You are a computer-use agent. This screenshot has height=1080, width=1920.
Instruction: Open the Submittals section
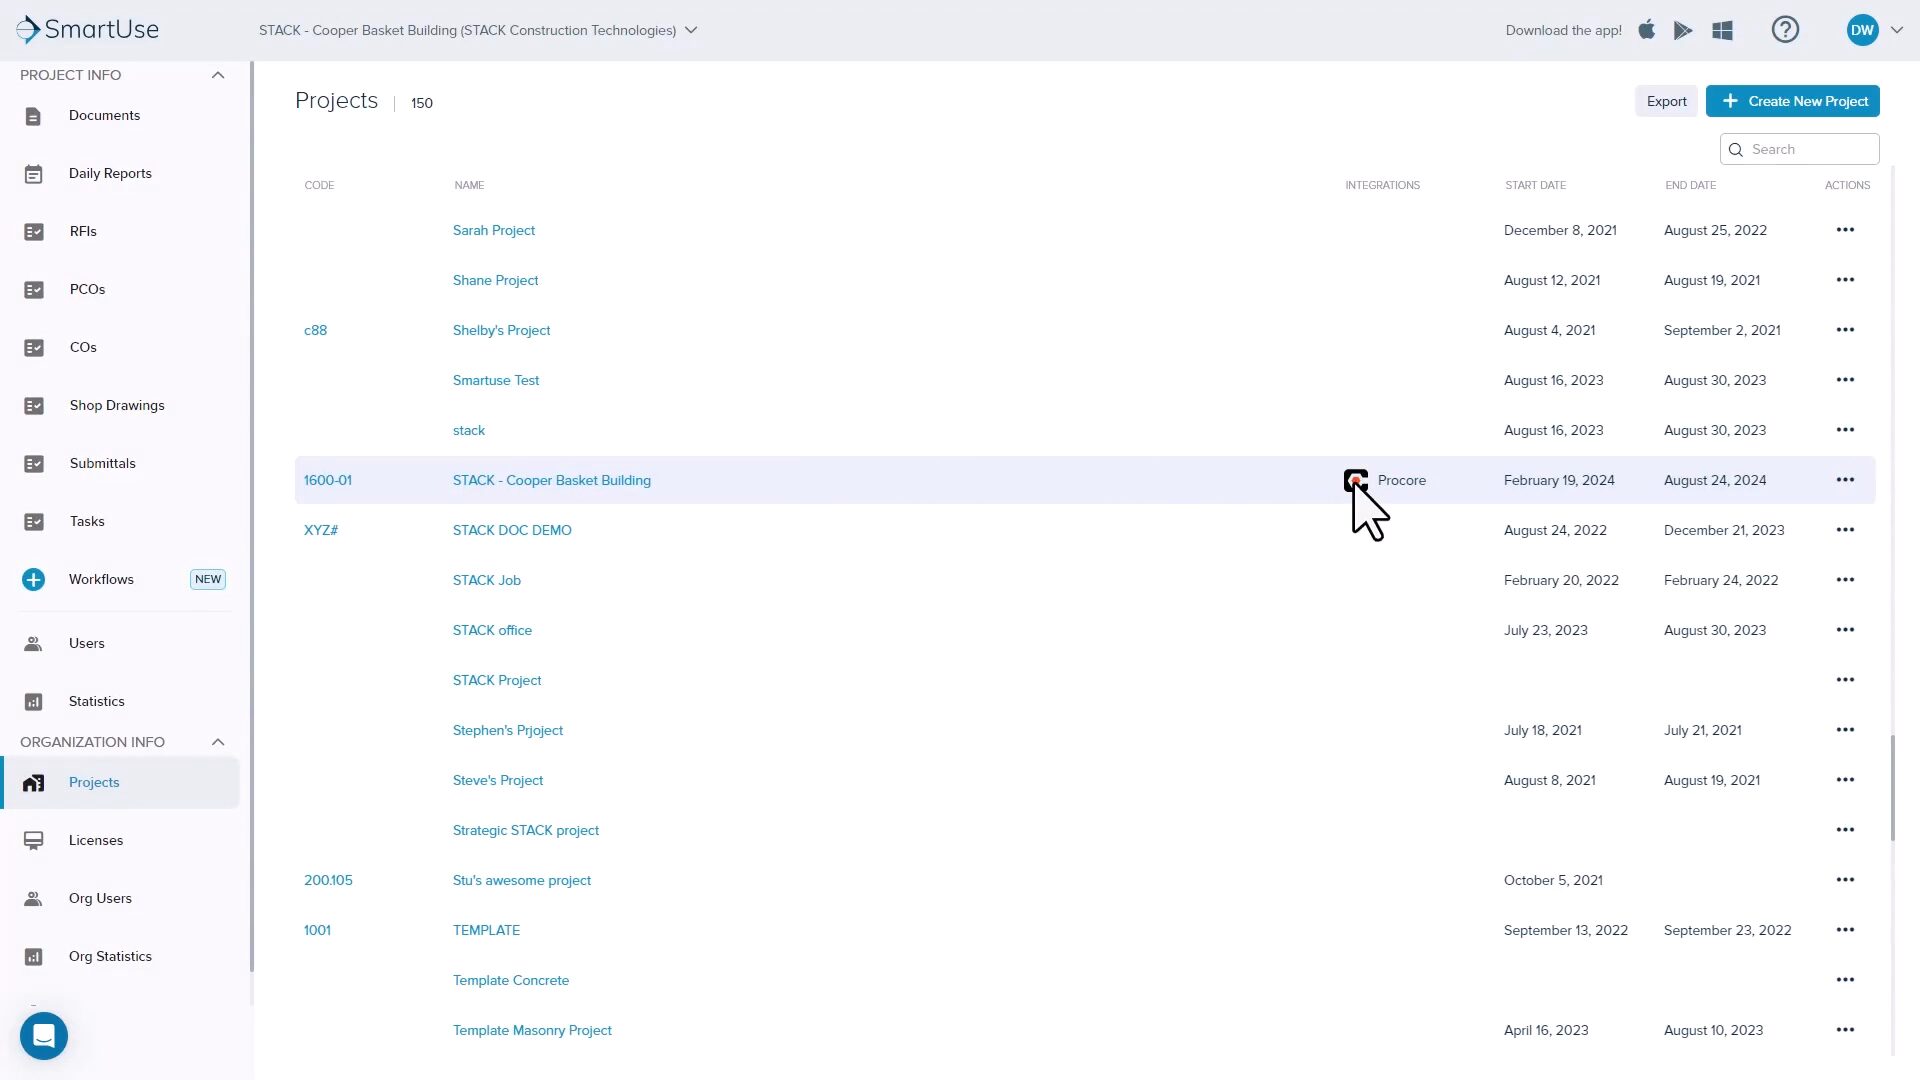pyautogui.click(x=102, y=463)
